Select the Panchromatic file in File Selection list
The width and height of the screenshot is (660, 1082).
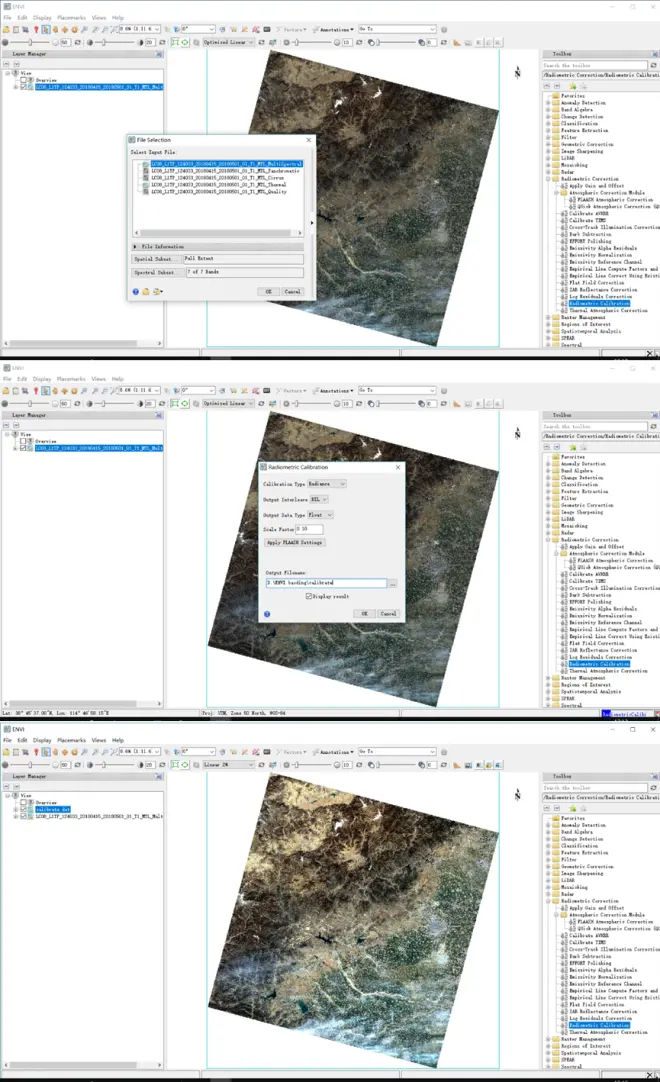(225, 171)
